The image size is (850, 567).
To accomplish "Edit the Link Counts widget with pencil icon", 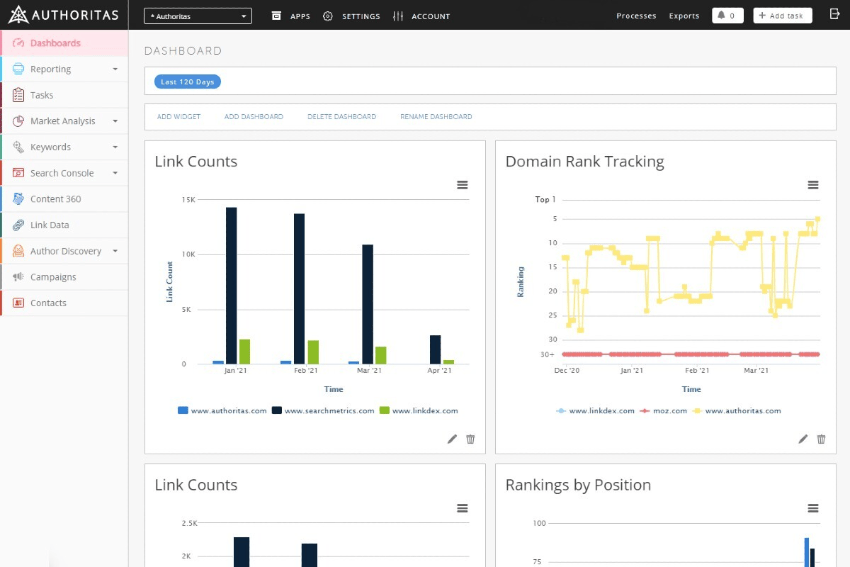I will pyautogui.click(x=452, y=439).
